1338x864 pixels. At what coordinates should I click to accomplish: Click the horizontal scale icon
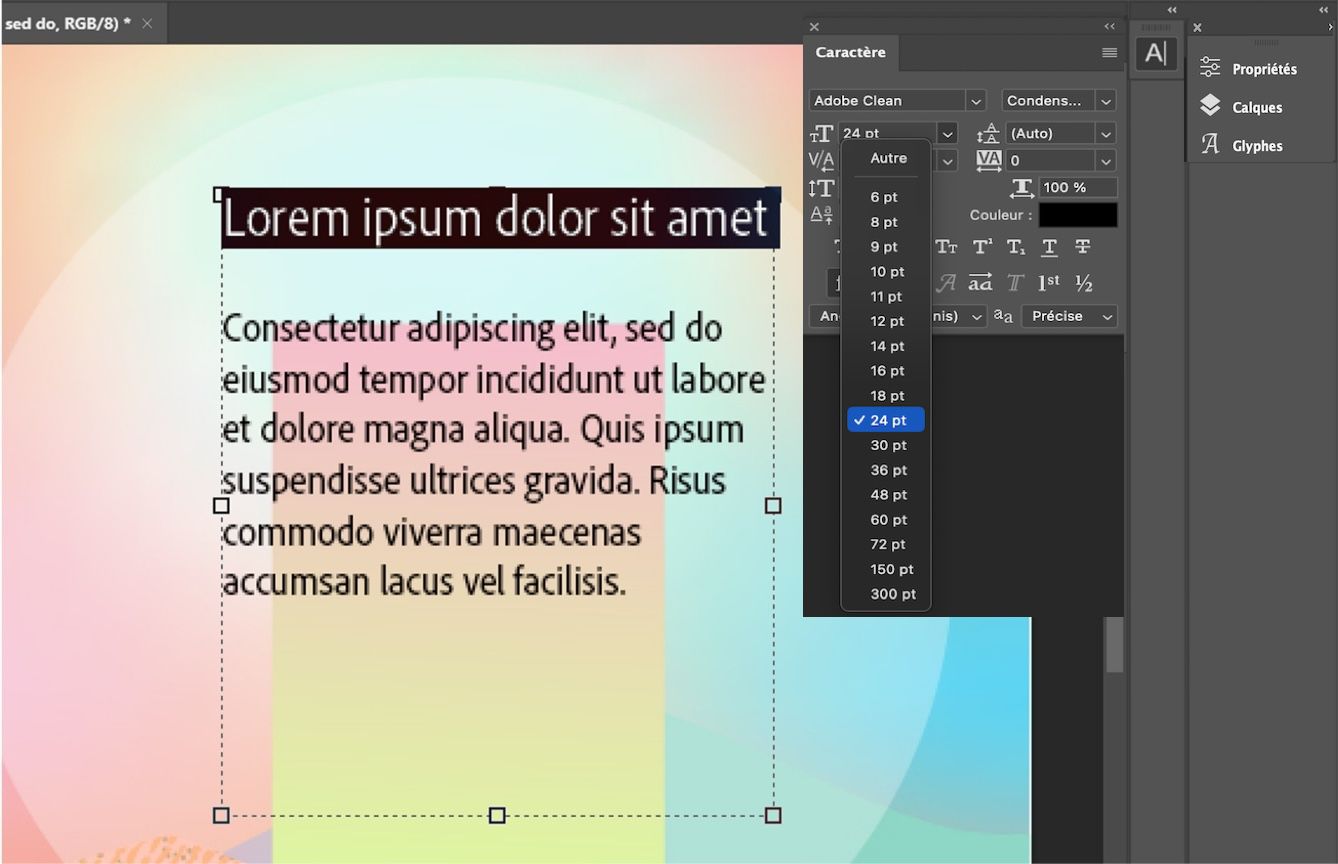click(x=1022, y=188)
